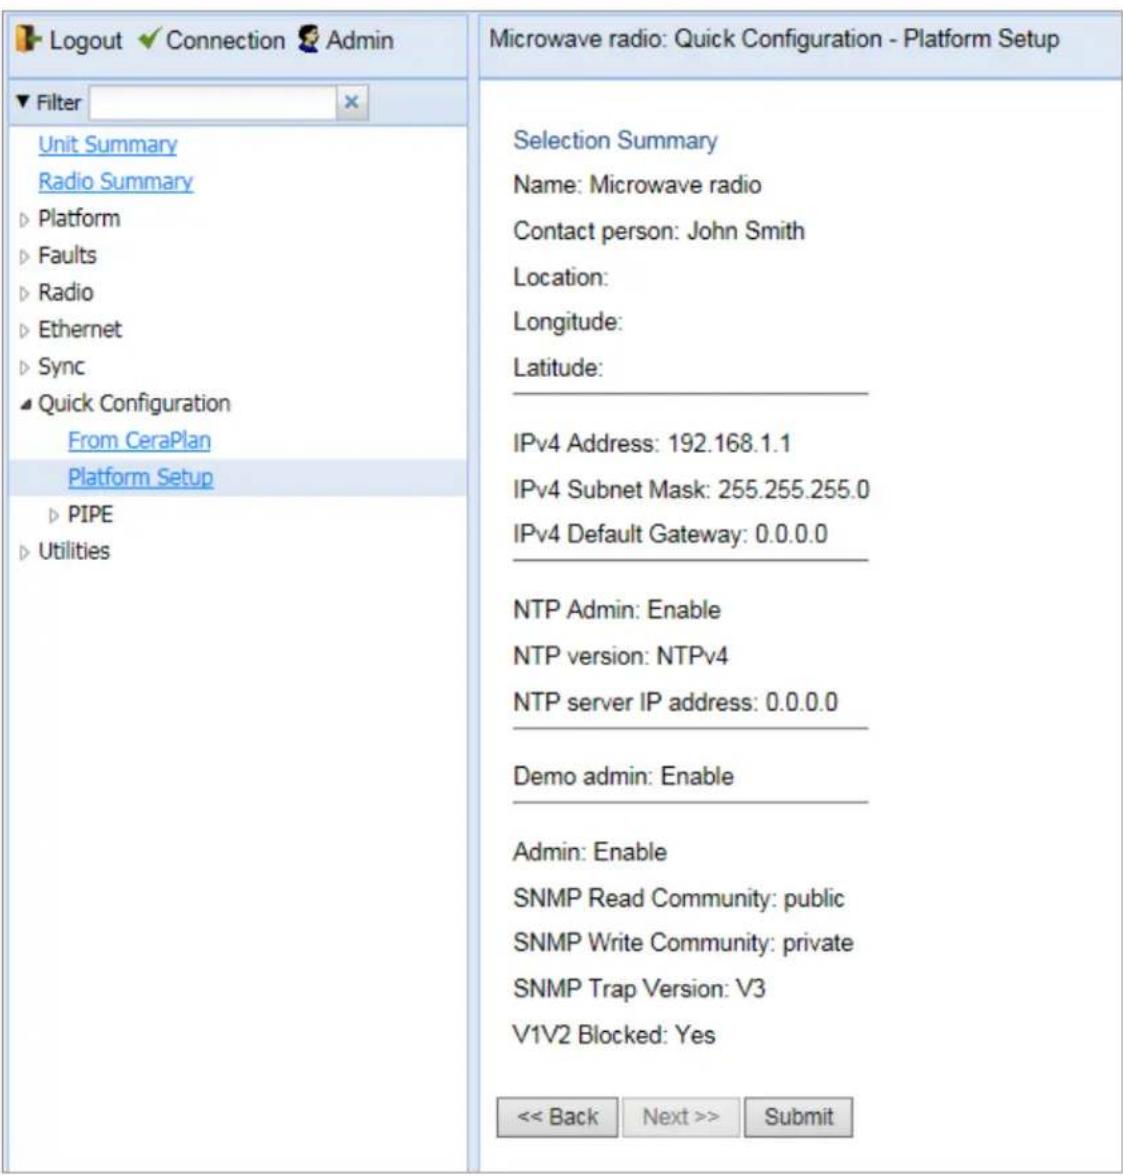Expand the Sync tree node arrow
Image resolution: width=1123 pixels, height=1176 pixels.
point(24,368)
